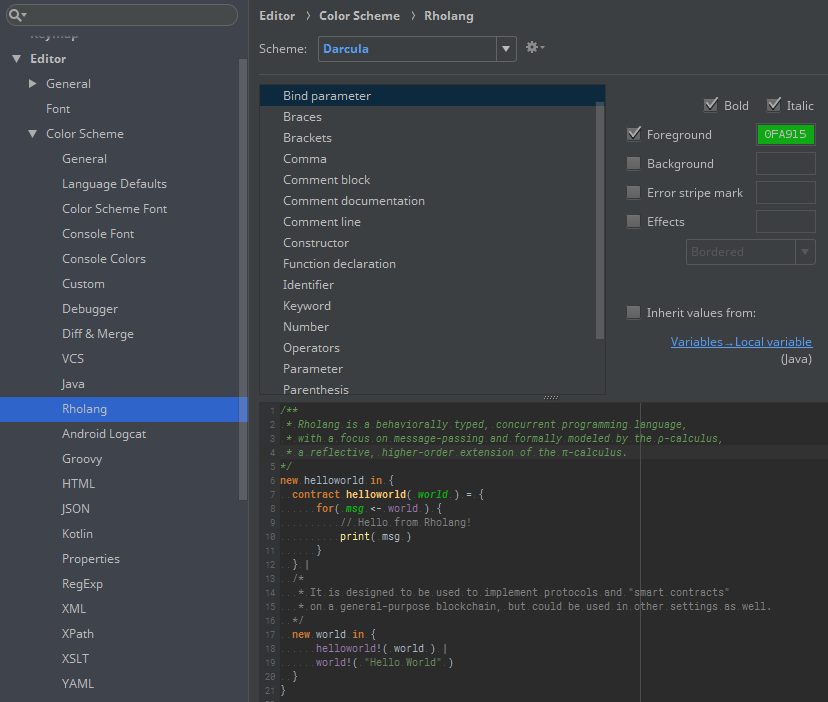Image resolution: width=828 pixels, height=702 pixels.
Task: Open the scheme gear actions menu
Action: 534,48
